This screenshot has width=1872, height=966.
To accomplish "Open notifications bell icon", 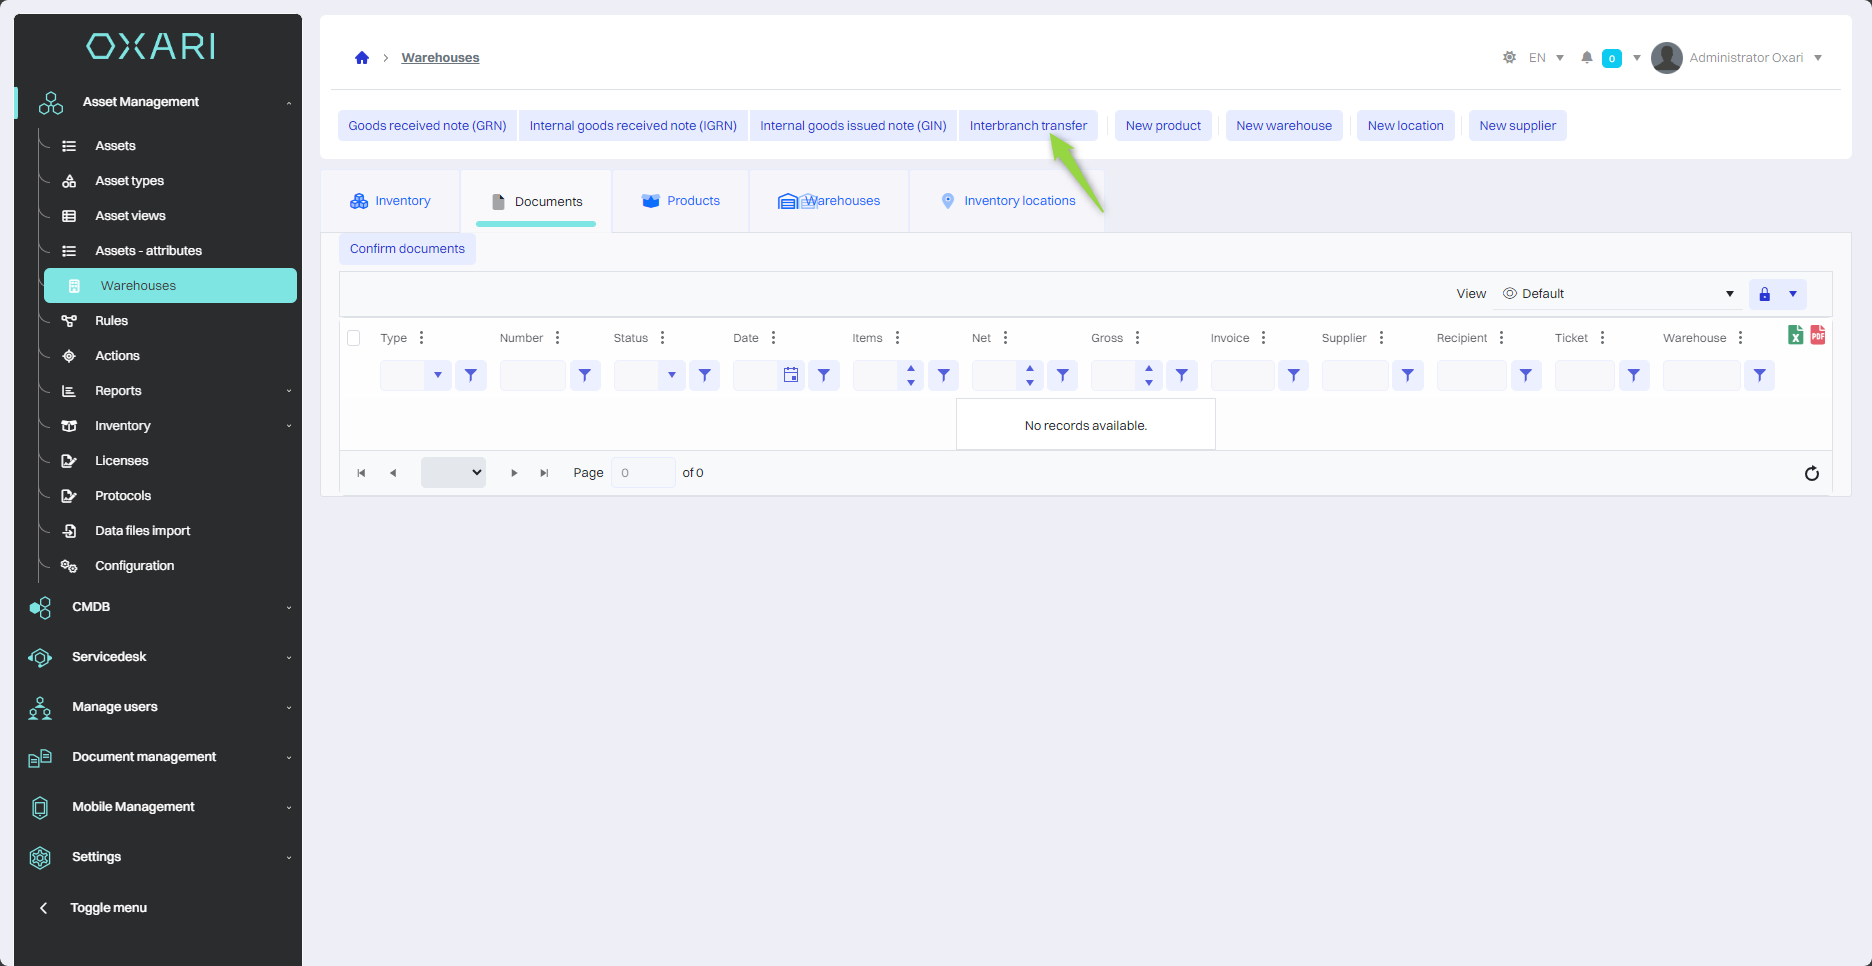I will (1586, 58).
